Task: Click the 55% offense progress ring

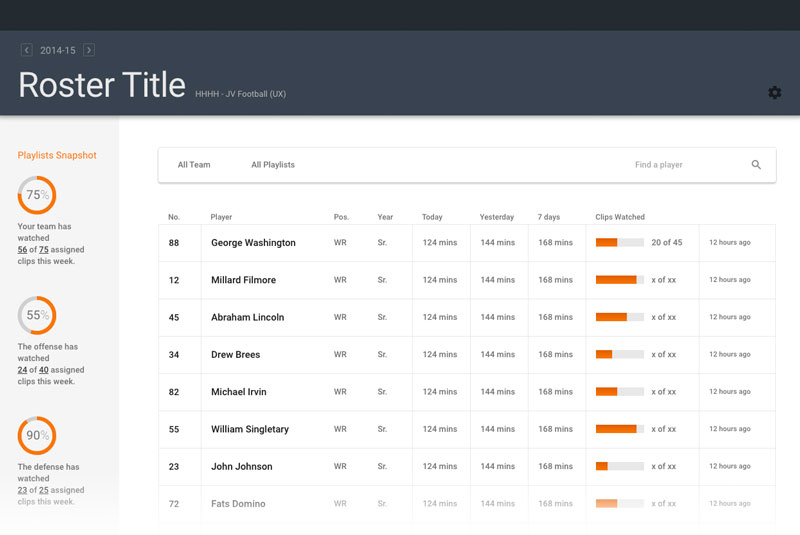Action: tap(37, 315)
